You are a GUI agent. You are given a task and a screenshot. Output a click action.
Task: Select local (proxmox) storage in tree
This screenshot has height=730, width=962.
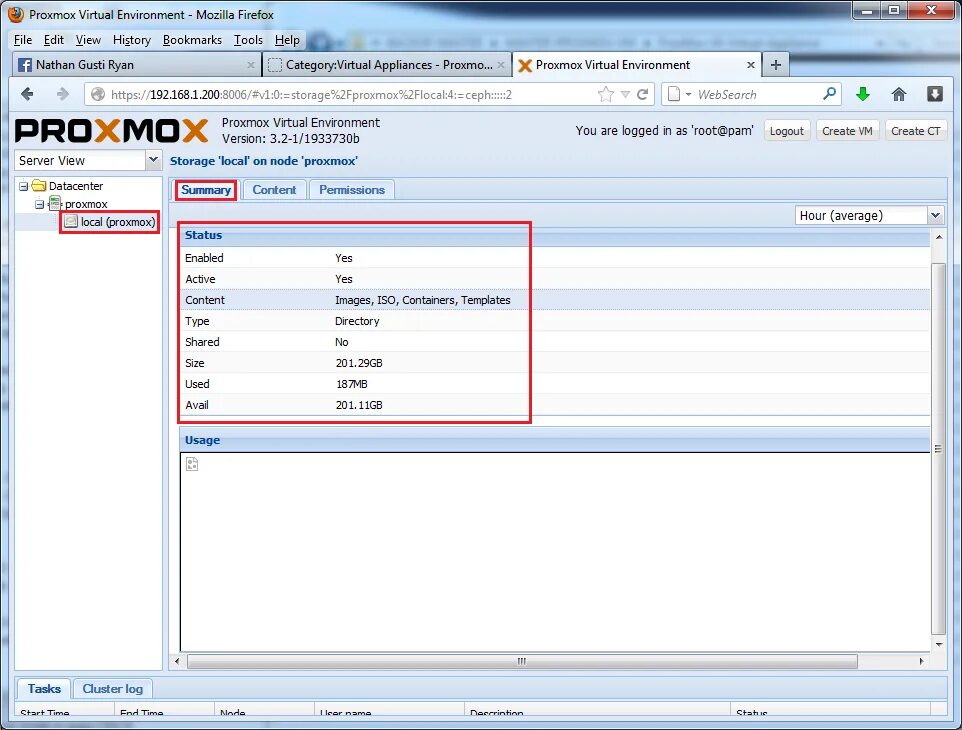point(118,221)
